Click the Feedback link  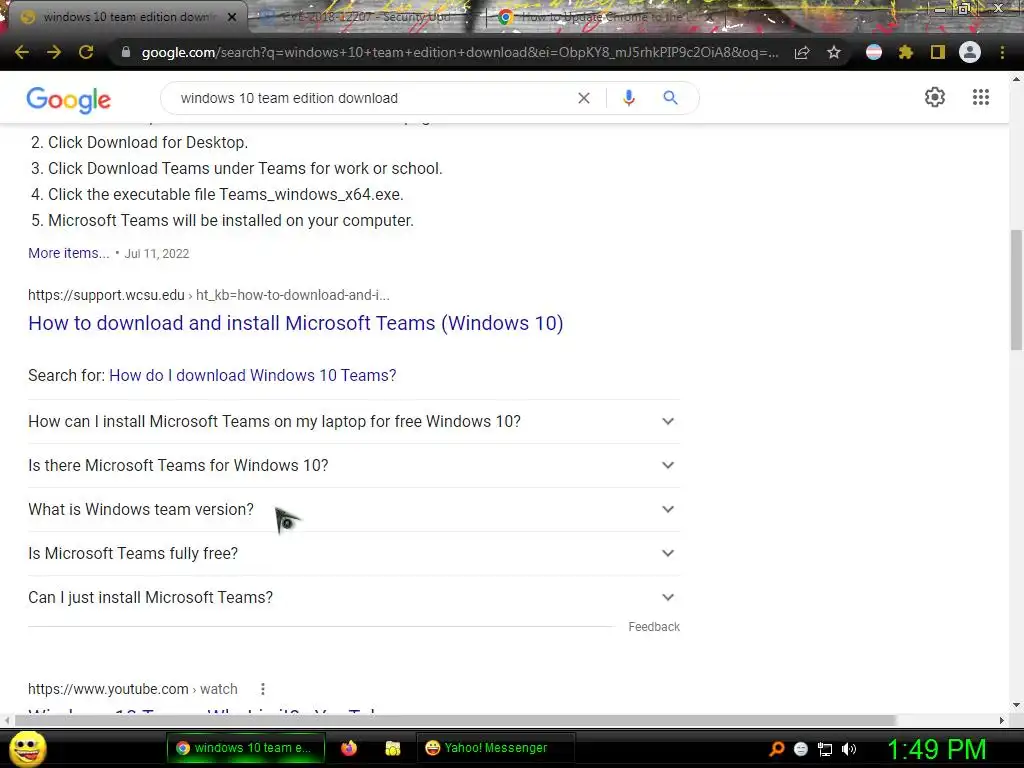tap(654, 627)
